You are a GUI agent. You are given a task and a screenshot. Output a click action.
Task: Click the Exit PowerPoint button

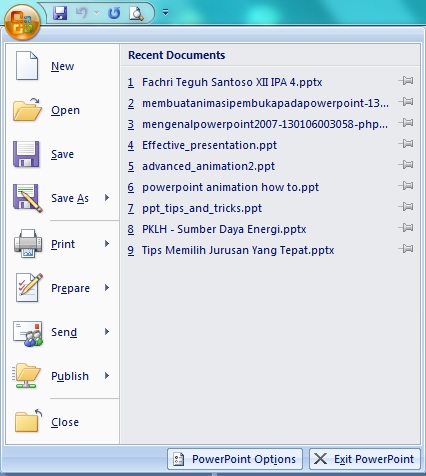click(365, 459)
